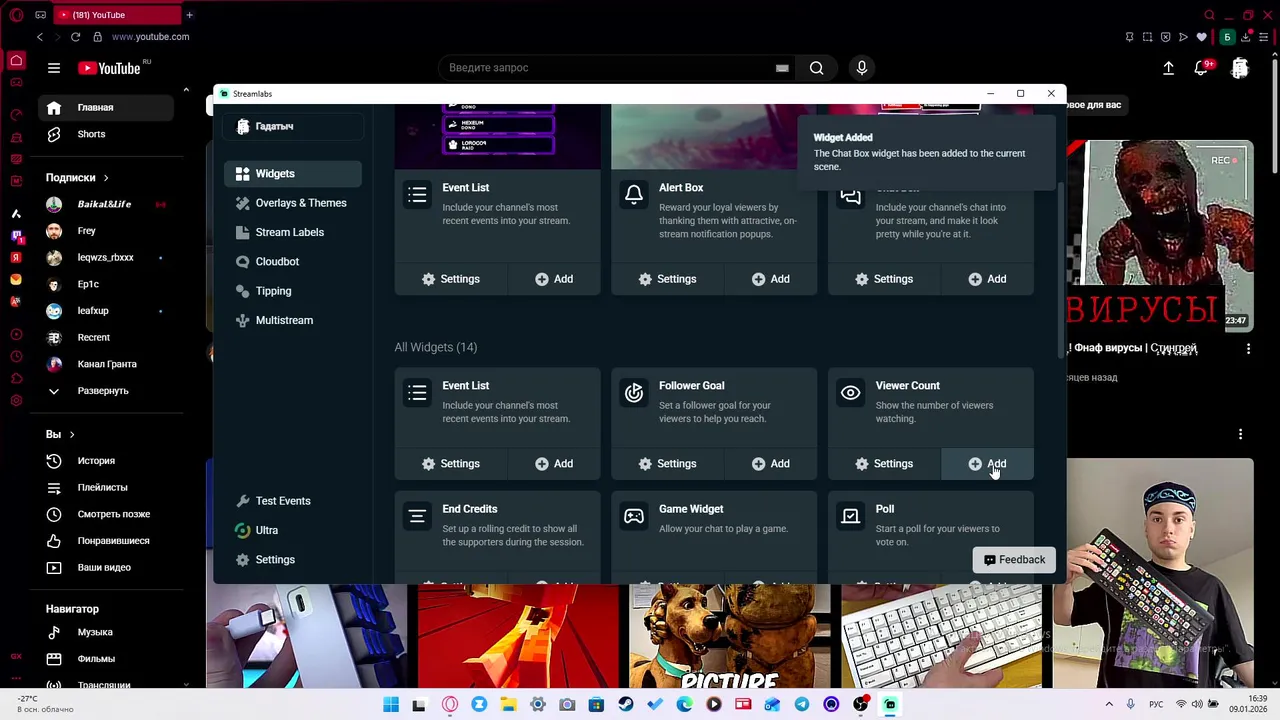Viewport: 1280px width, 720px height.
Task: Open YouTube account avatar menu
Action: pos(1240,68)
